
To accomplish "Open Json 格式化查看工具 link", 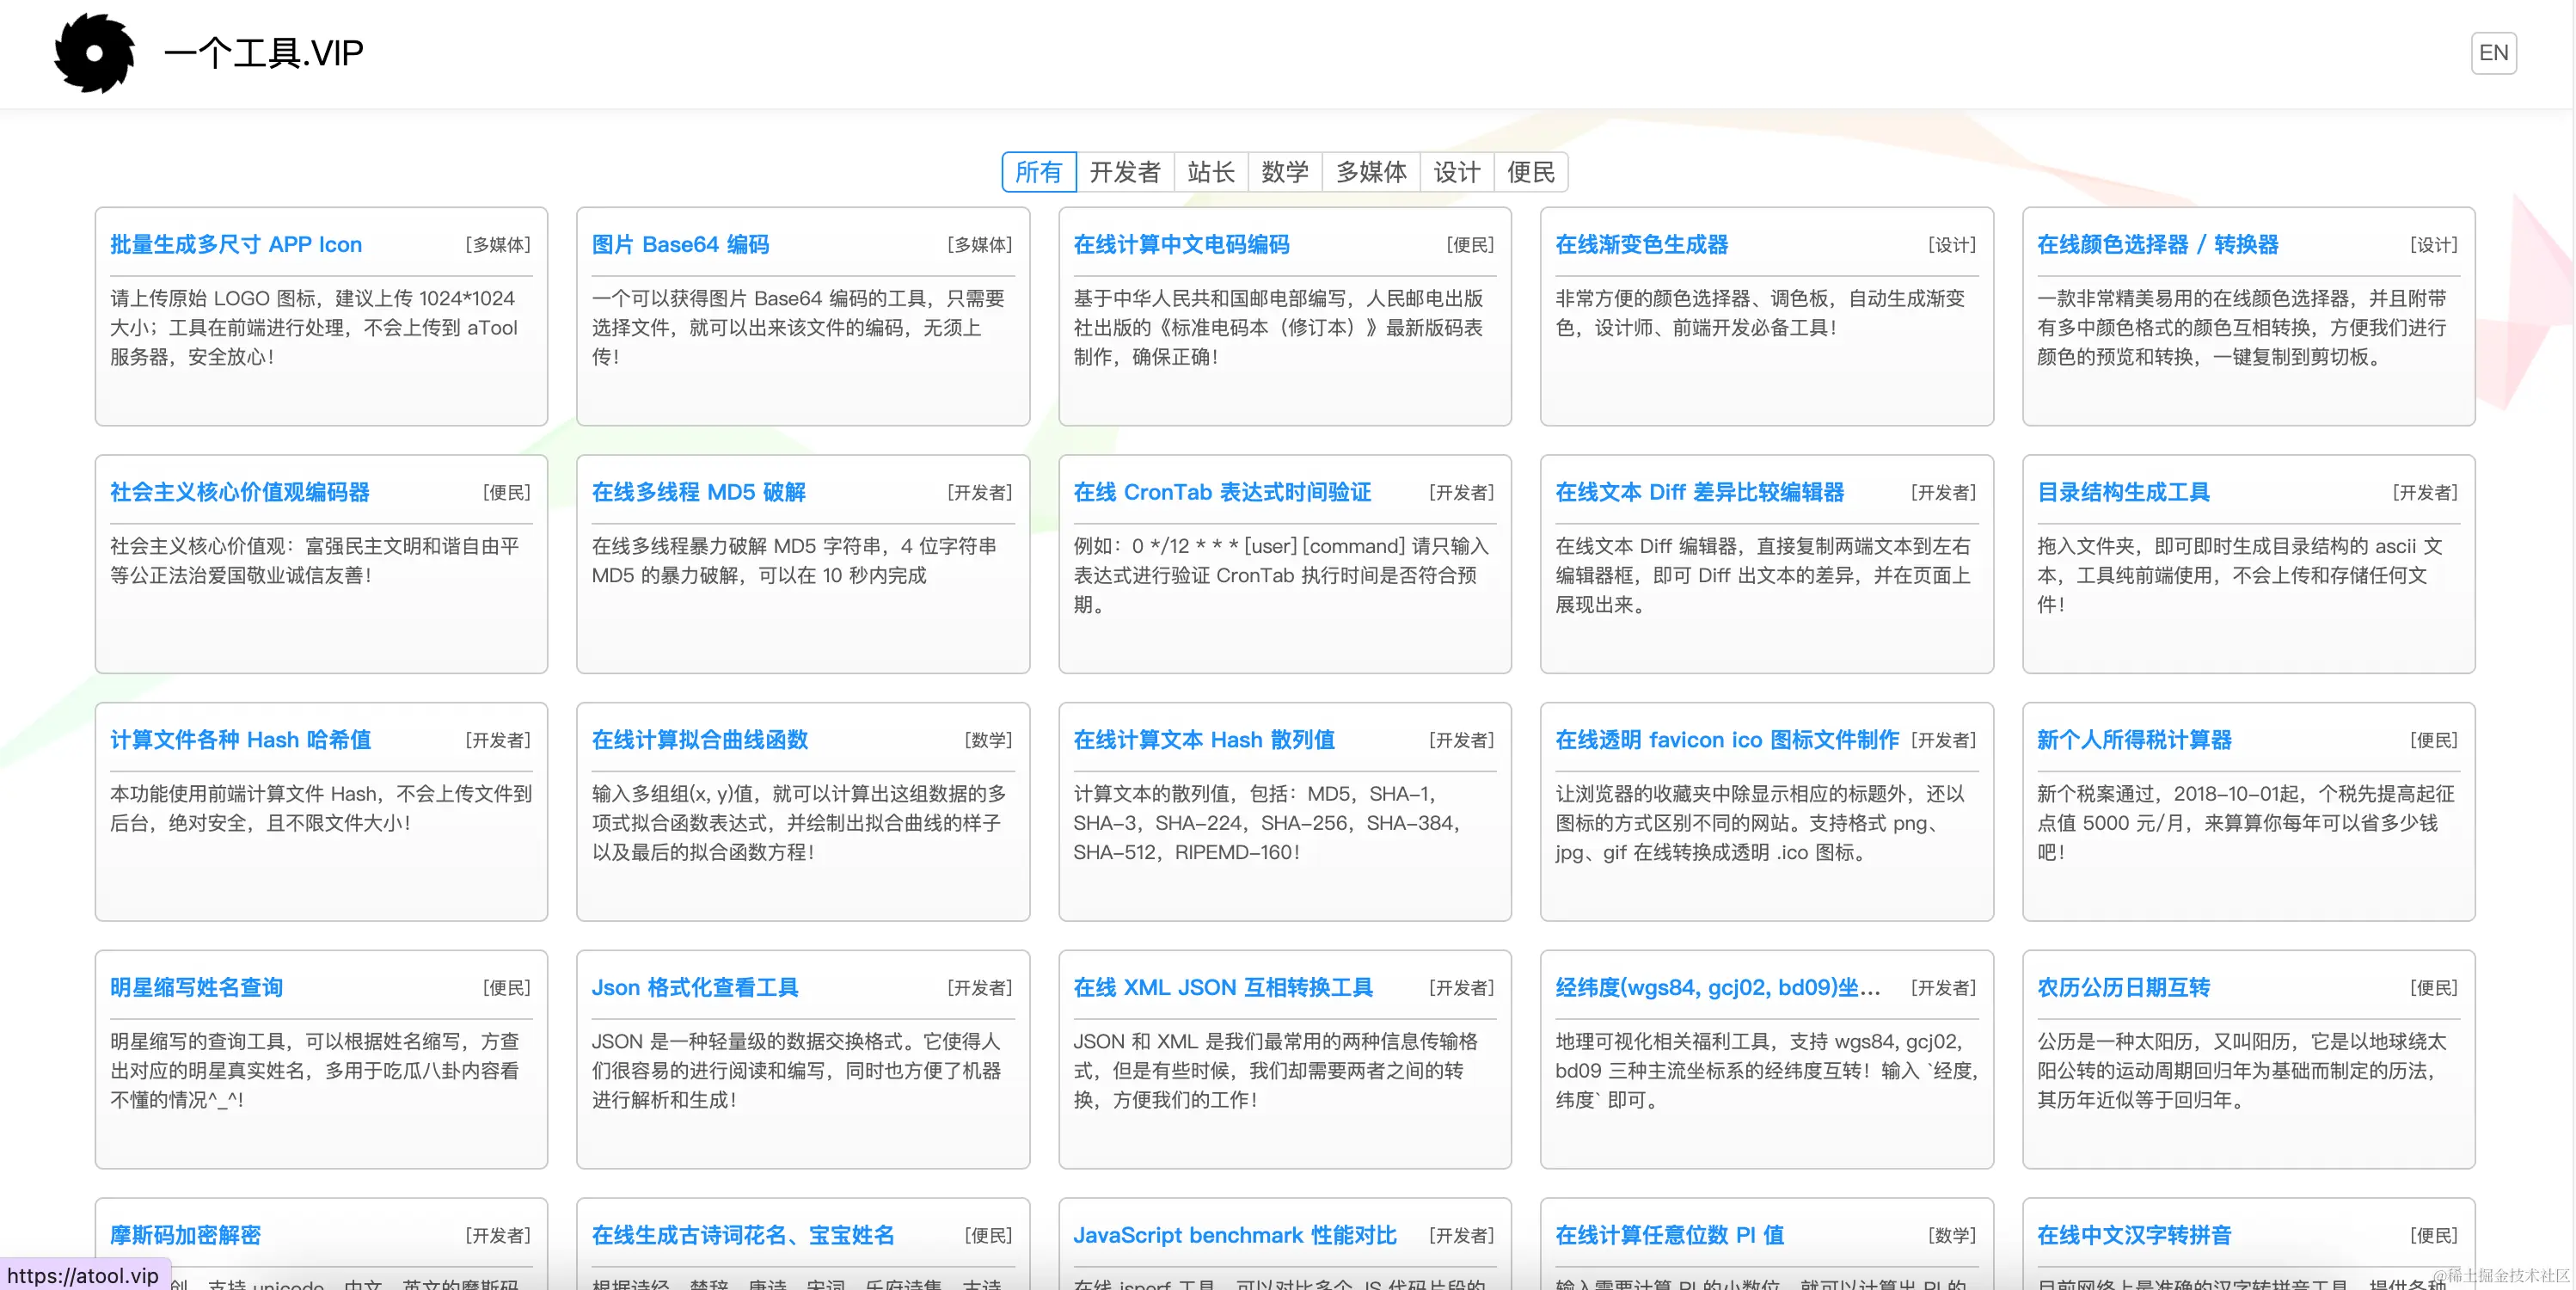I will pos(694,987).
